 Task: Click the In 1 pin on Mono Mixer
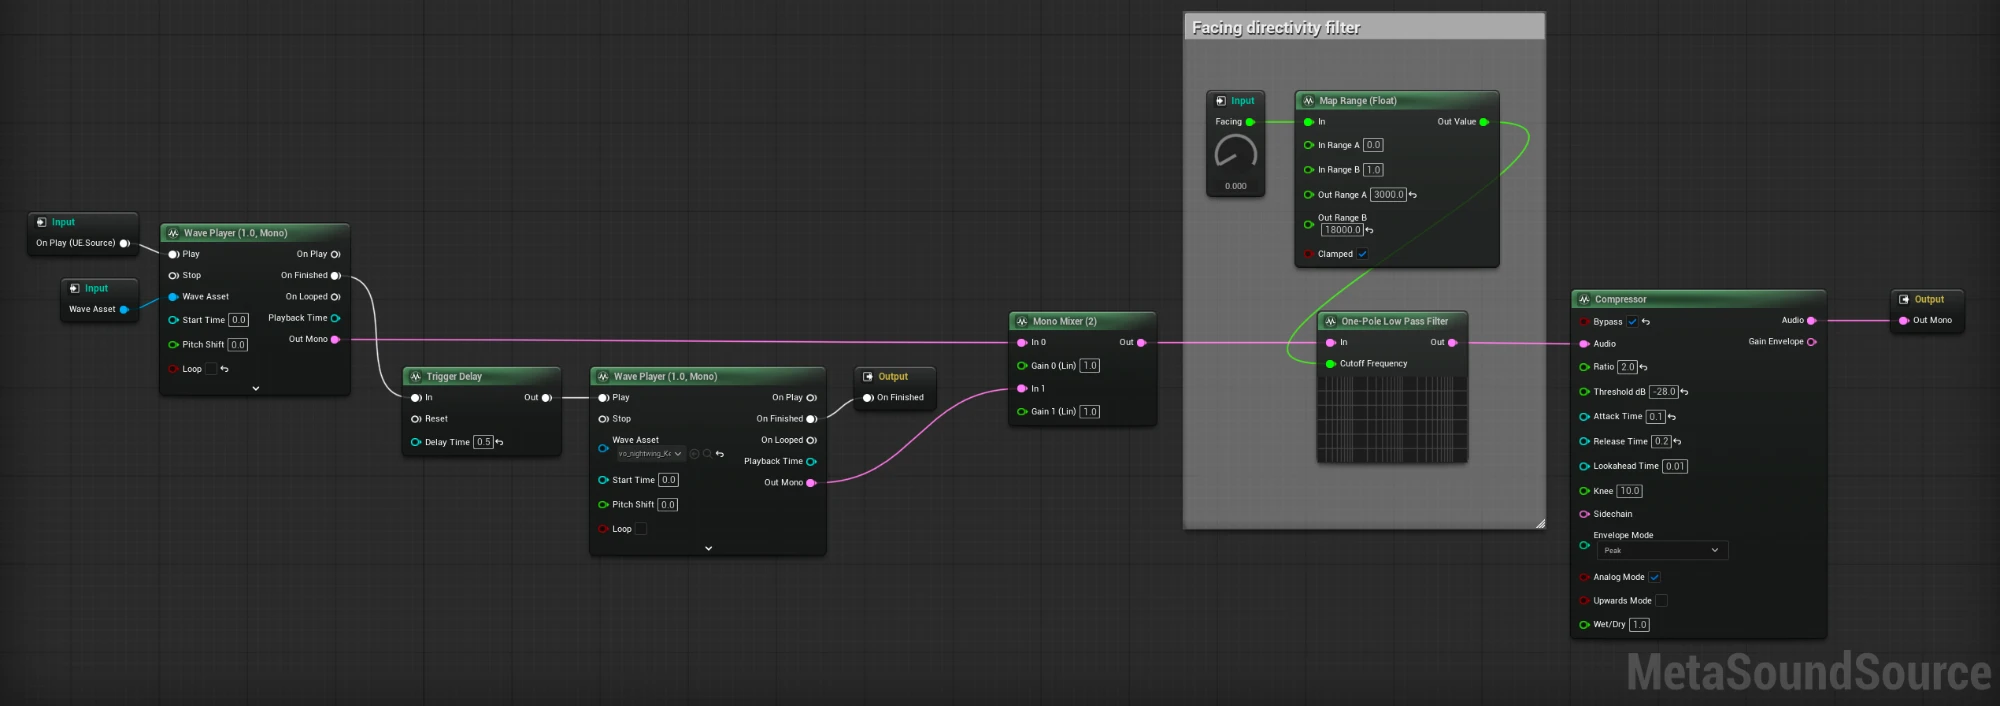[x=1022, y=389]
